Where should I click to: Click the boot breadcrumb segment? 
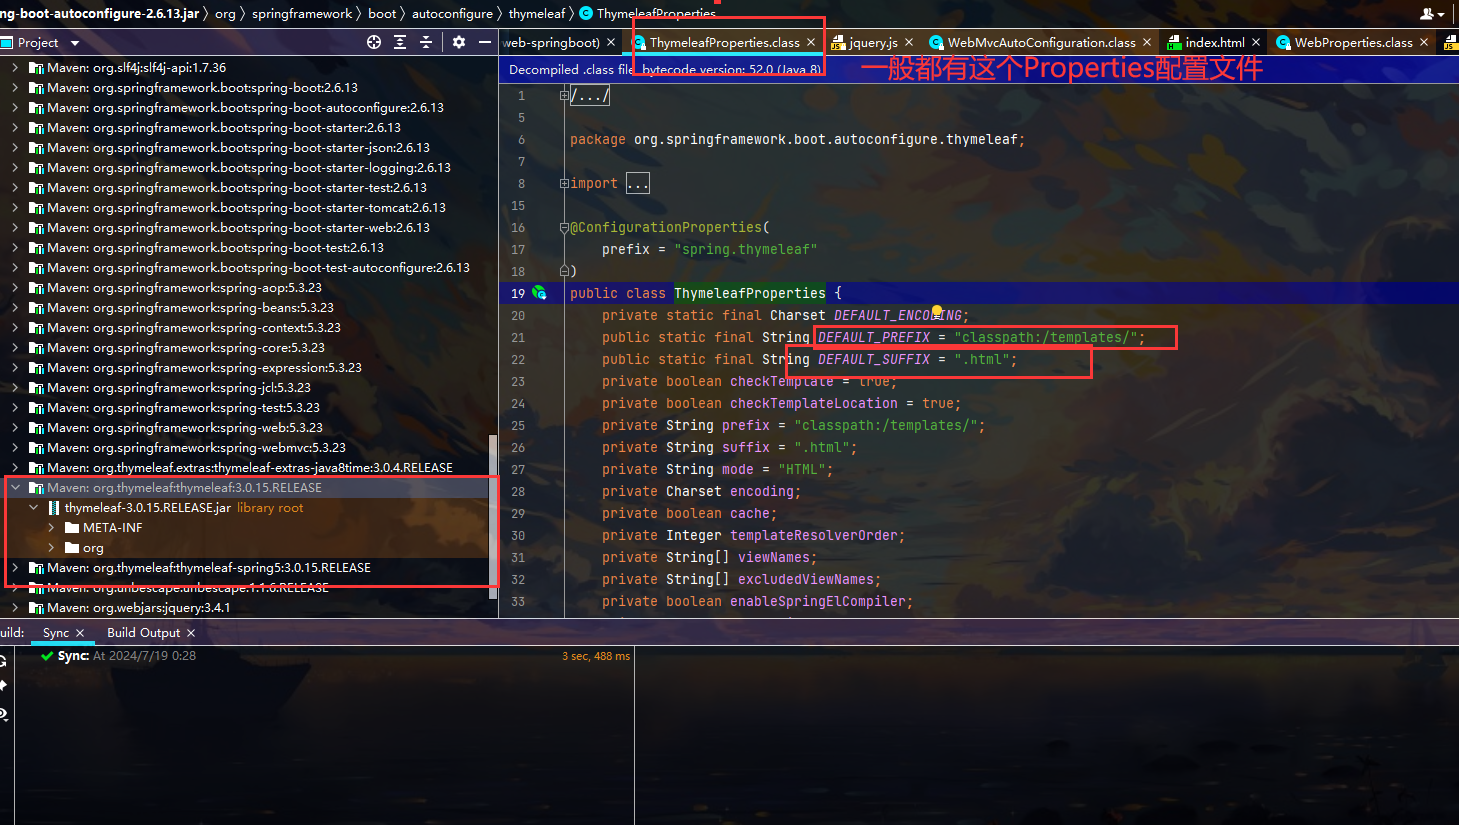click(382, 14)
